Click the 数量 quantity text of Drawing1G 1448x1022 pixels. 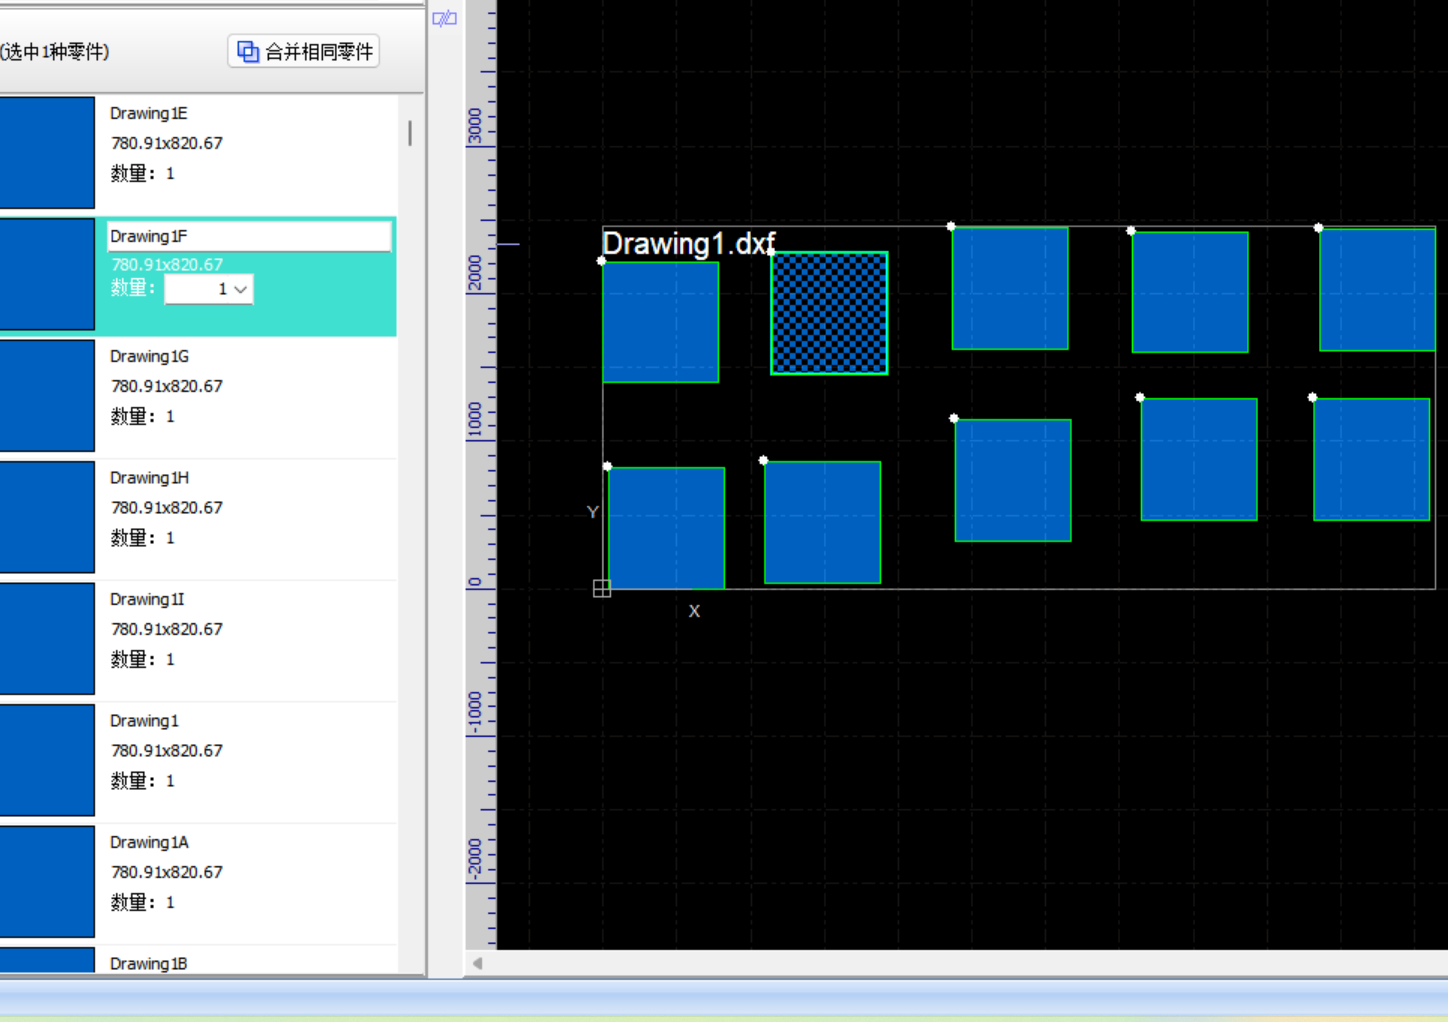point(142,416)
